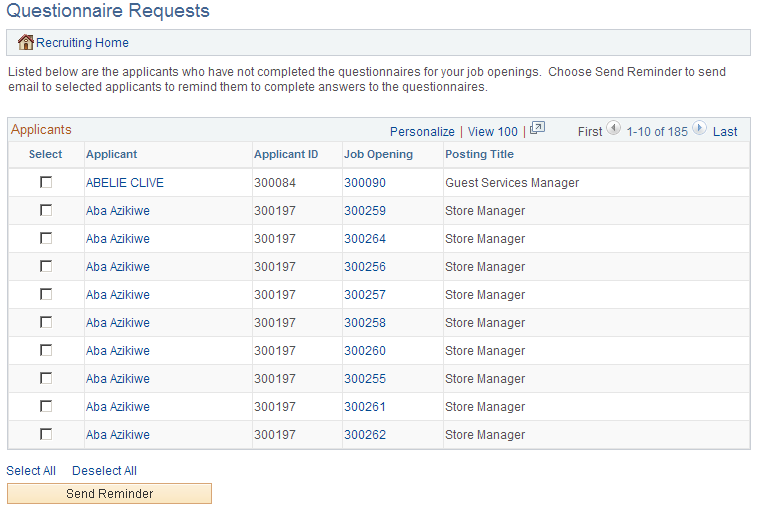Viewport: 758px width, 509px height.
Task: Tick the checkbox for job opening 300256
Action: tap(46, 266)
